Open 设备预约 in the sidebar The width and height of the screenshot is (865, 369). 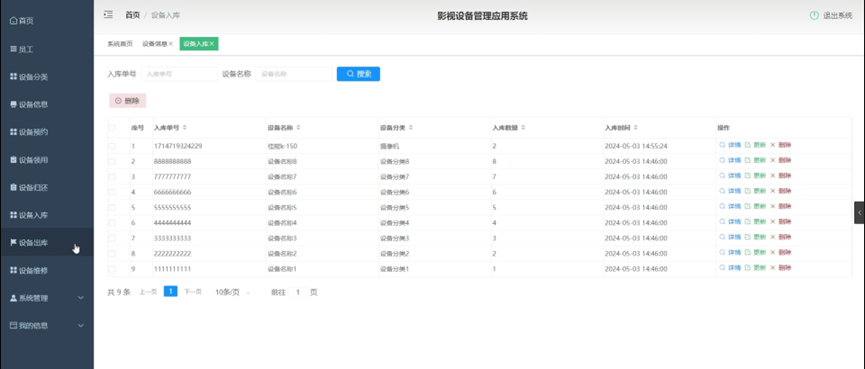click(x=47, y=132)
